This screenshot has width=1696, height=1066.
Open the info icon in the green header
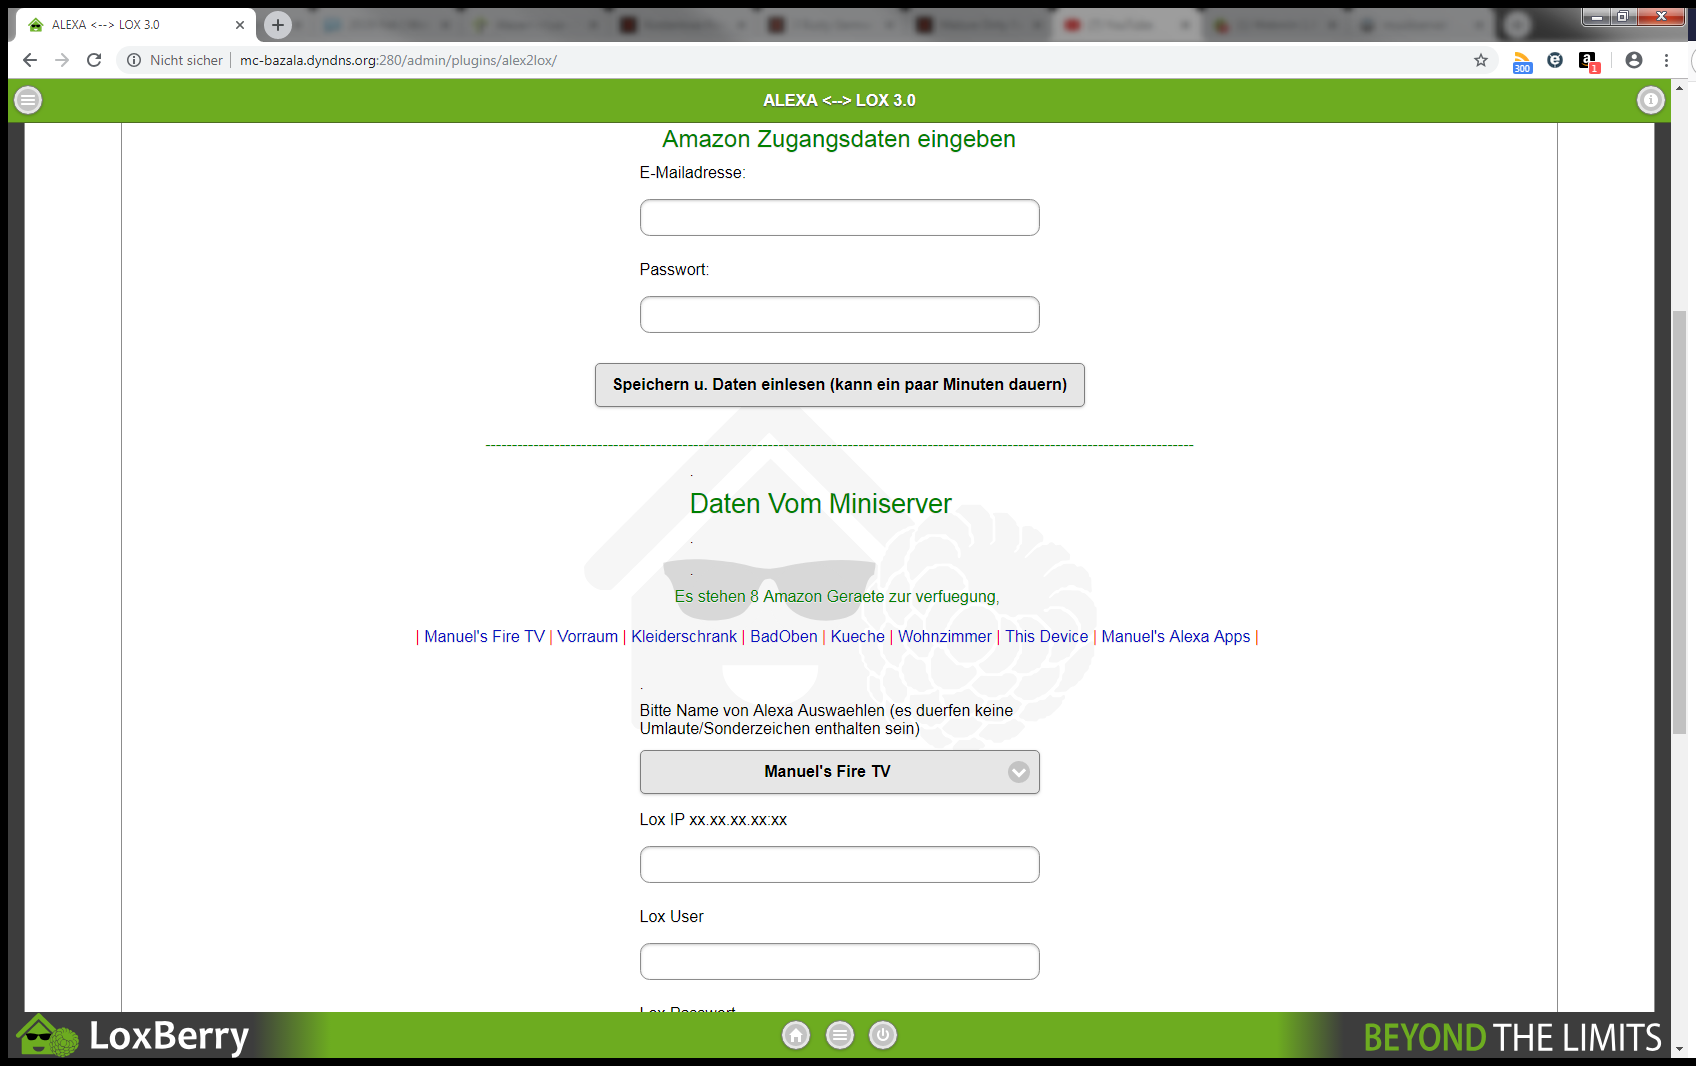(1650, 100)
